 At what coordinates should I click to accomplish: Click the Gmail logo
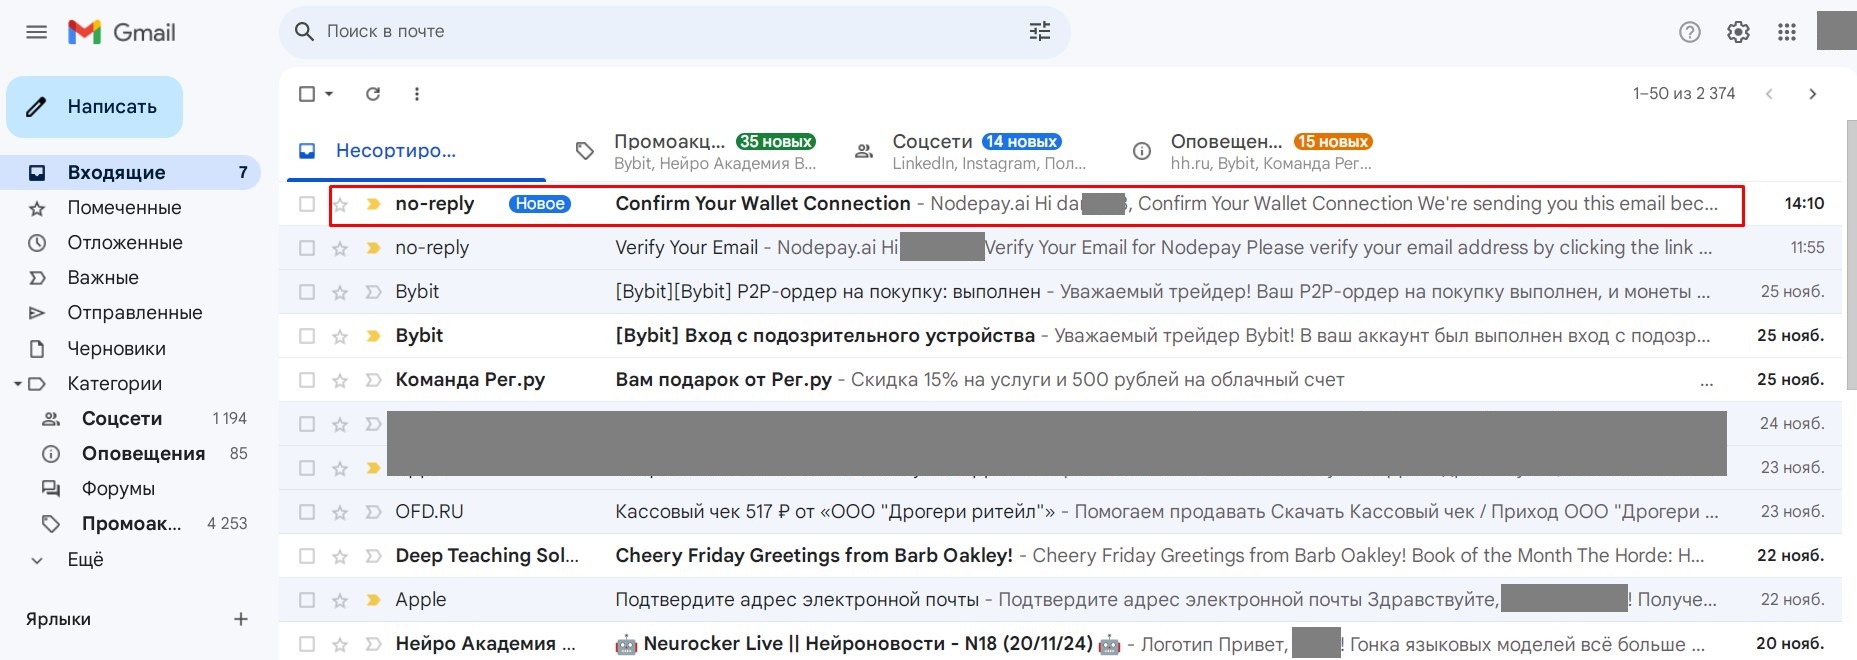[122, 32]
